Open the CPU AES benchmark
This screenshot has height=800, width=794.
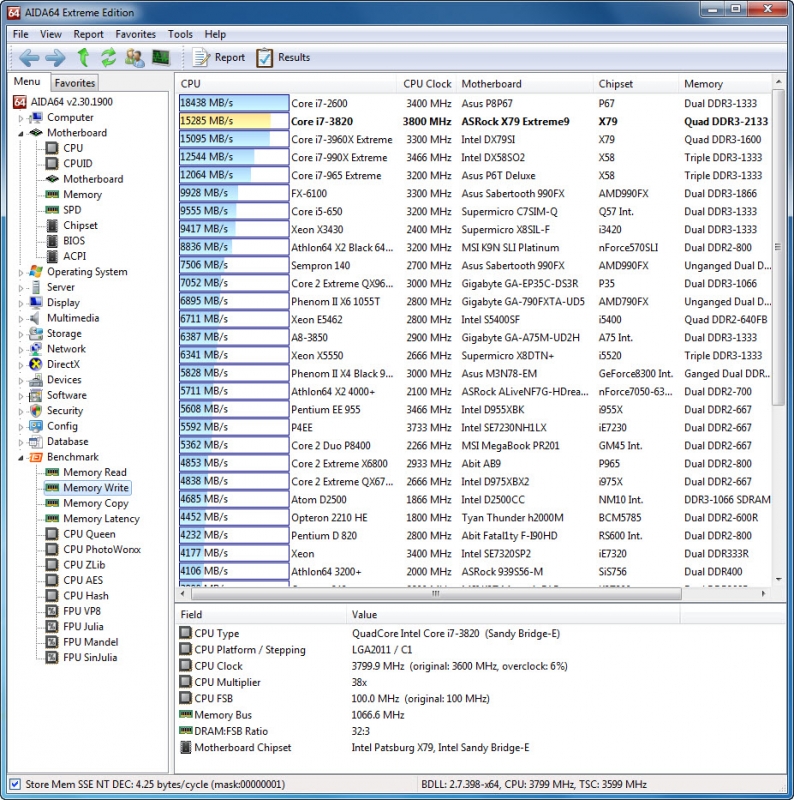point(83,580)
